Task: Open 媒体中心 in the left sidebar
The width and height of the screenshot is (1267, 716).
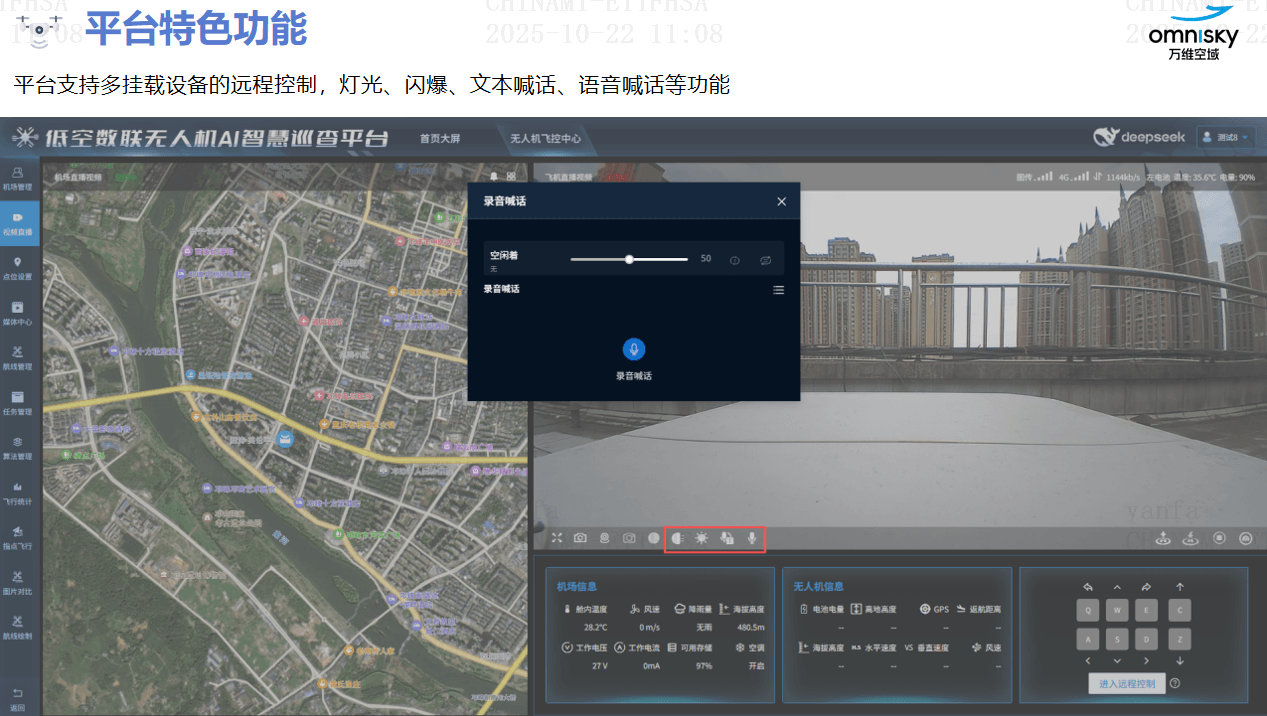Action: [18, 313]
